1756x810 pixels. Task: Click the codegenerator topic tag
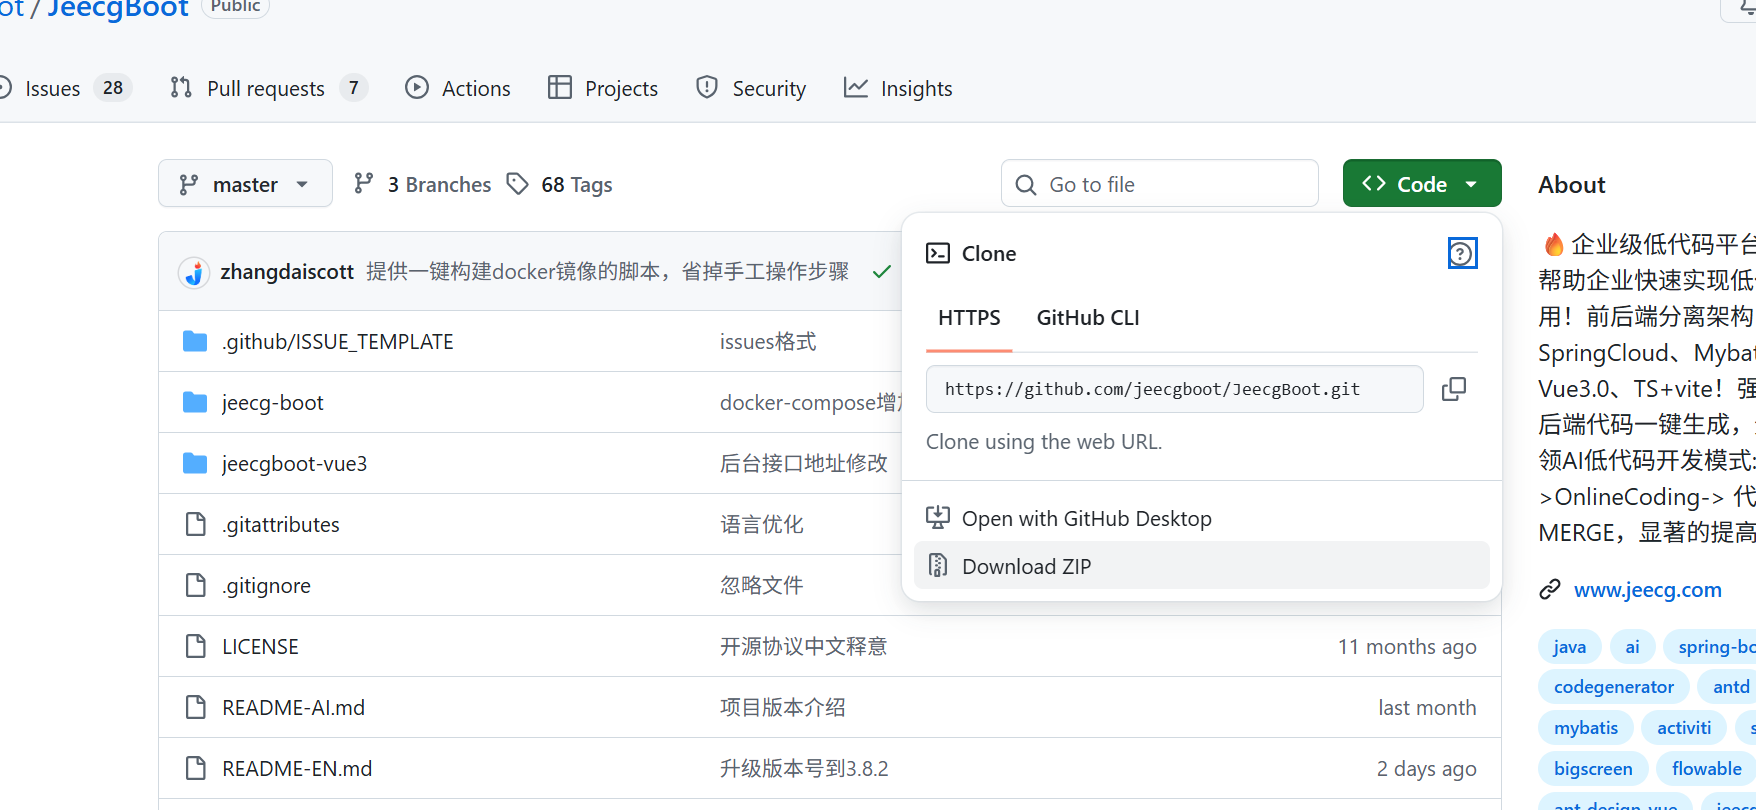click(1614, 687)
